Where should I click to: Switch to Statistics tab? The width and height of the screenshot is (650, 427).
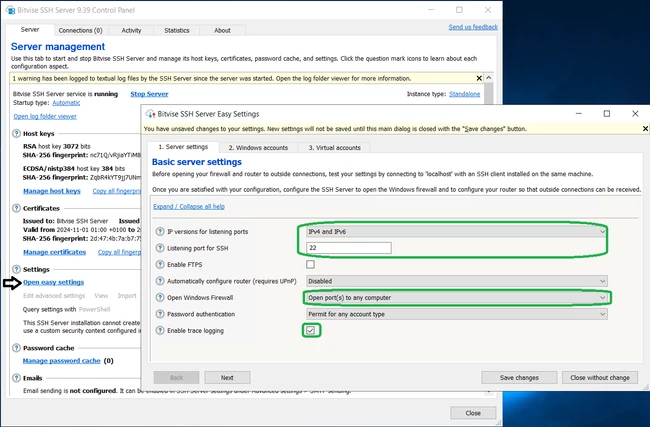(x=177, y=30)
